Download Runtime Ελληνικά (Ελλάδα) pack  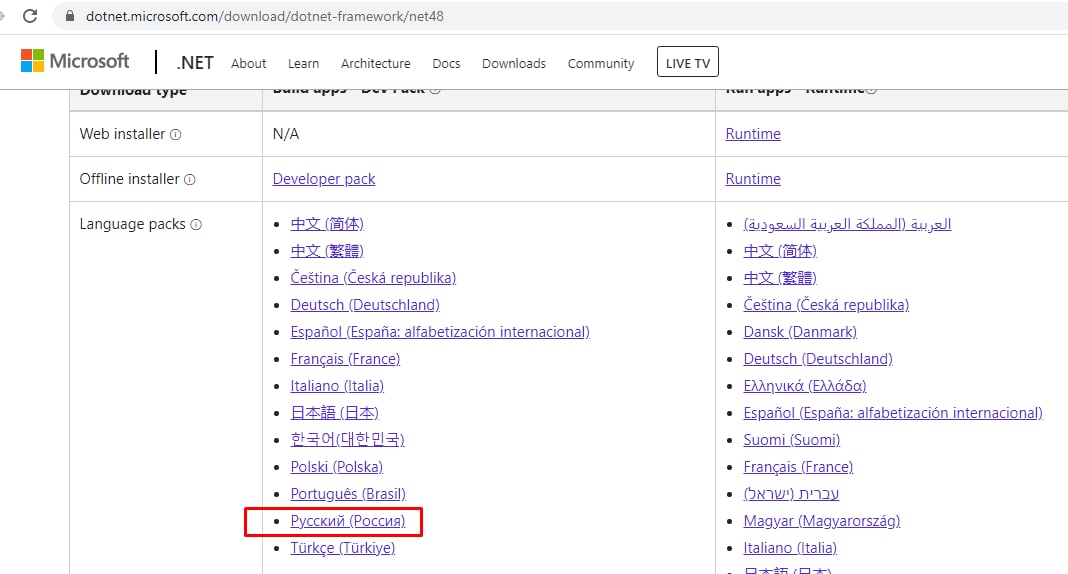[x=805, y=386]
